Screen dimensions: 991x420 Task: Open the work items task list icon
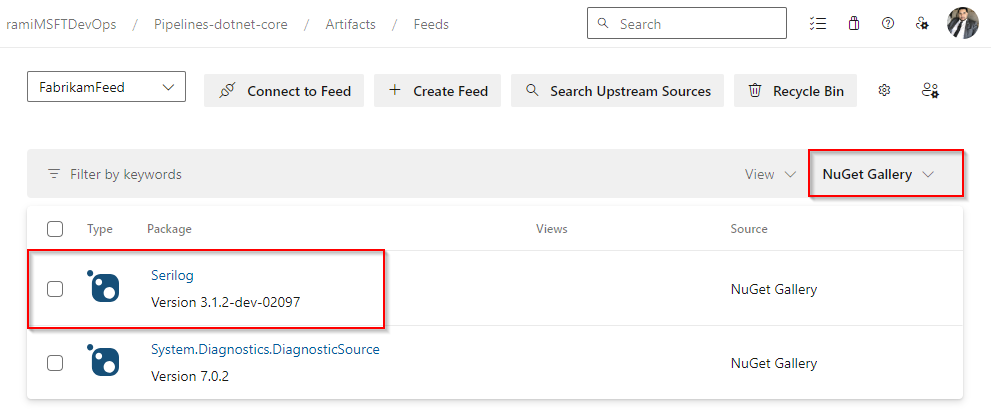click(x=818, y=24)
